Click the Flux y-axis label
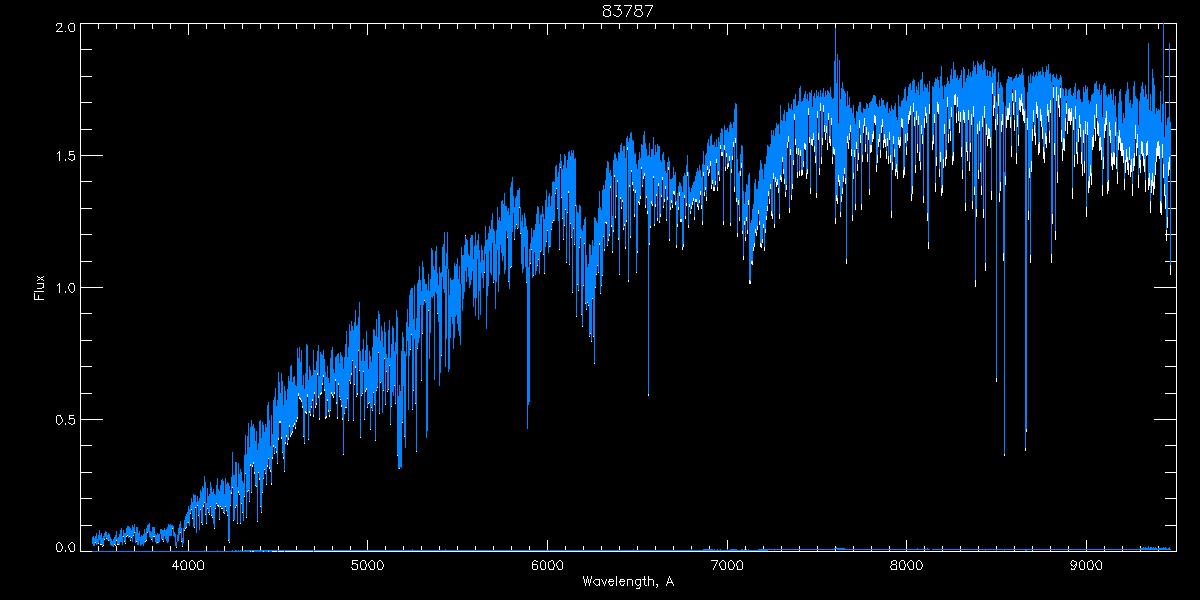The height and width of the screenshot is (600, 1200). coord(39,288)
